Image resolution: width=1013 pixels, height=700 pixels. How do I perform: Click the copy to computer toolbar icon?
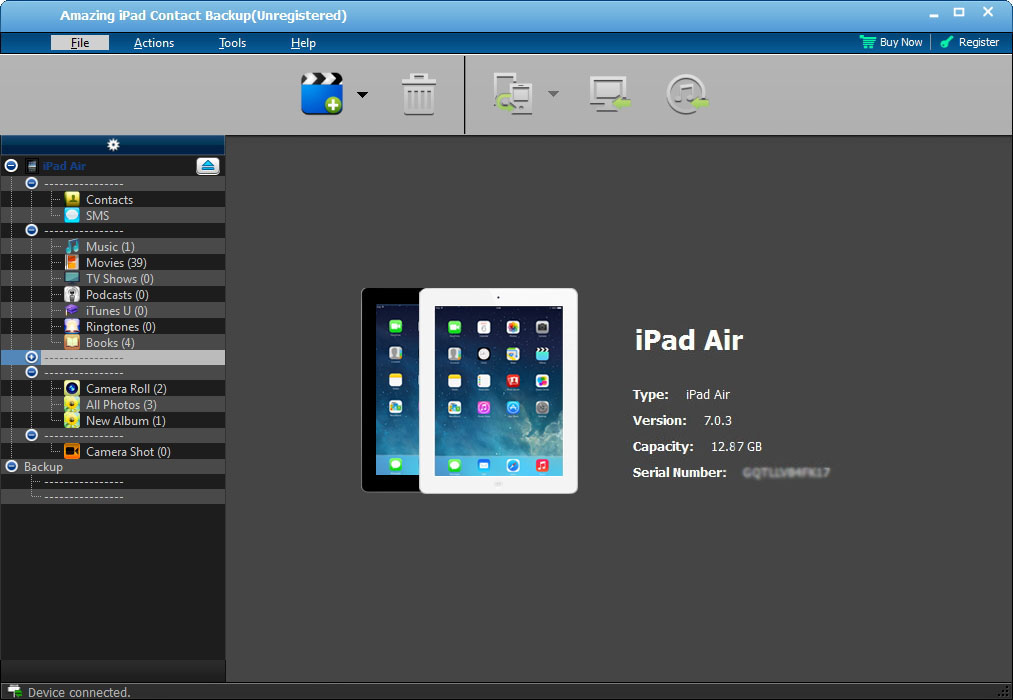pyautogui.click(x=609, y=94)
